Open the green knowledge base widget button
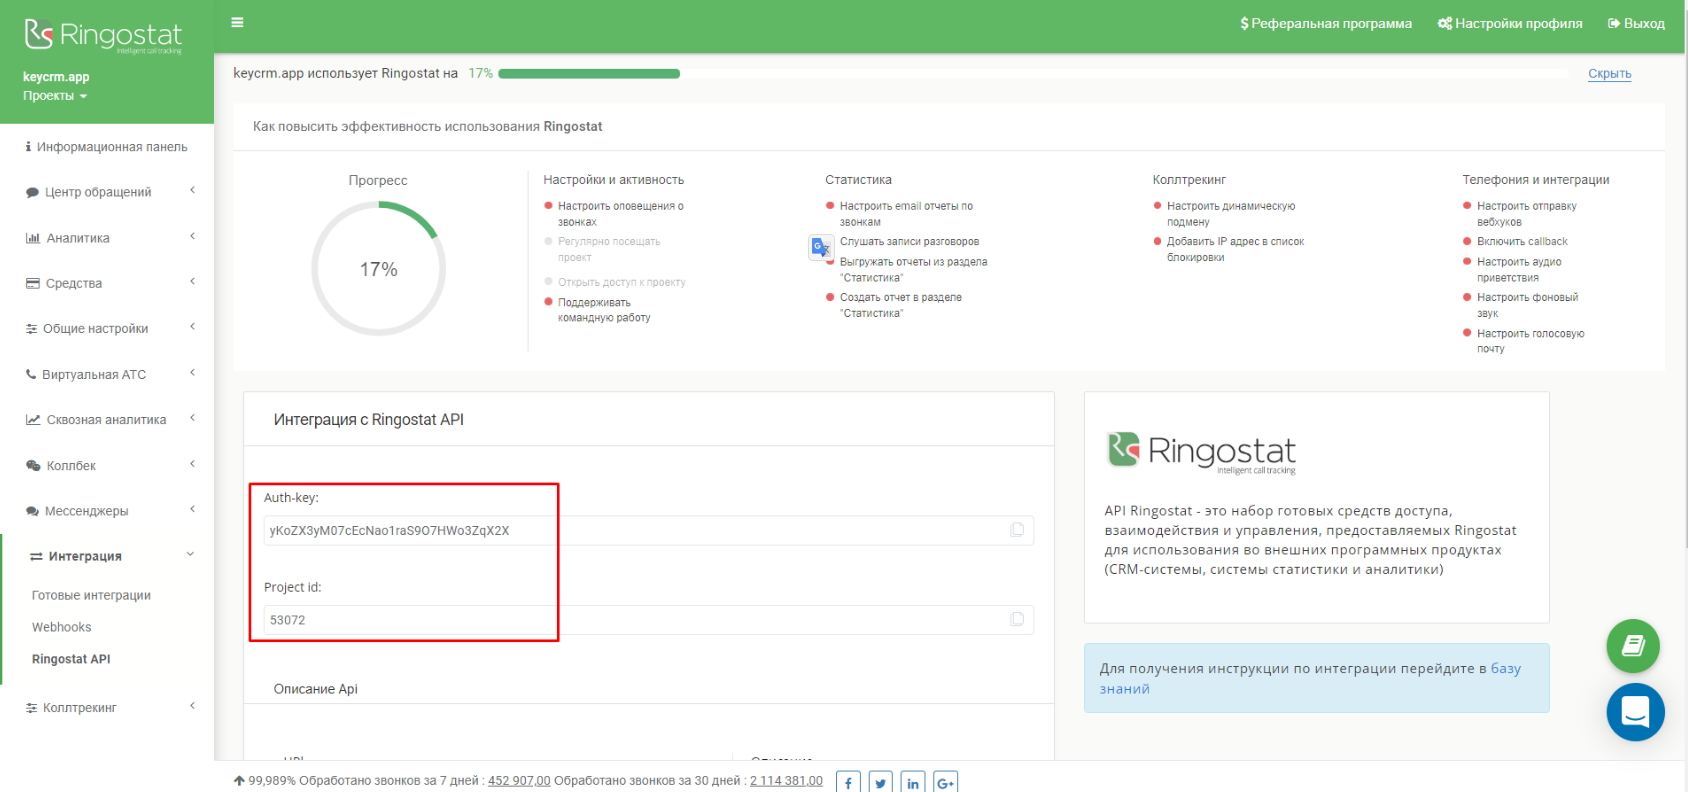The image size is (1688, 792). coord(1633,646)
